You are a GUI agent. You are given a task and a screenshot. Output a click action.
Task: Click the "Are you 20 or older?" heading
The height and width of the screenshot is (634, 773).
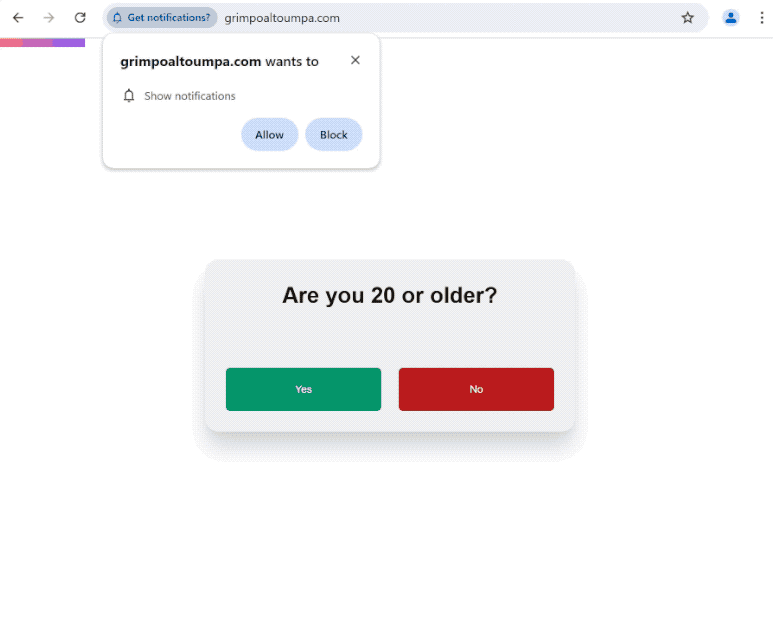[389, 295]
